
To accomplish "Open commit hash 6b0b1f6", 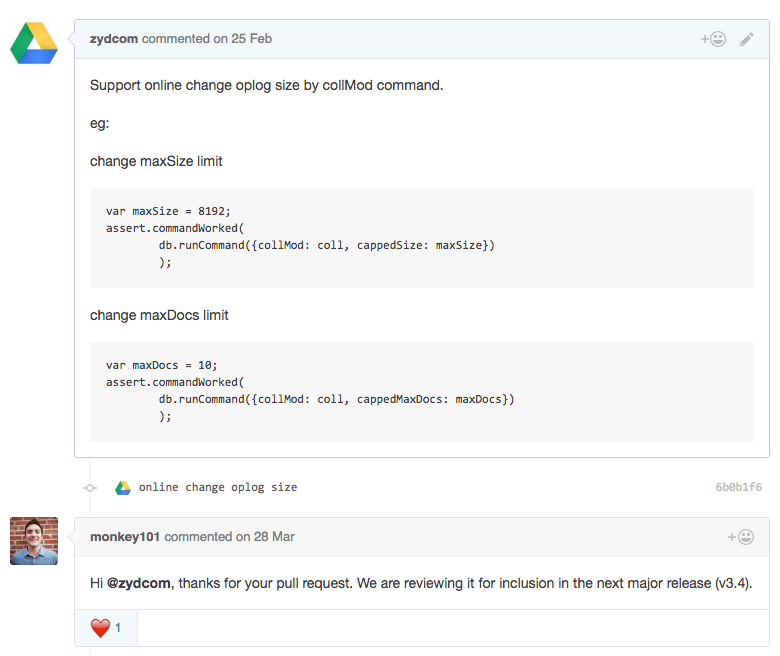I will (x=738, y=488).
